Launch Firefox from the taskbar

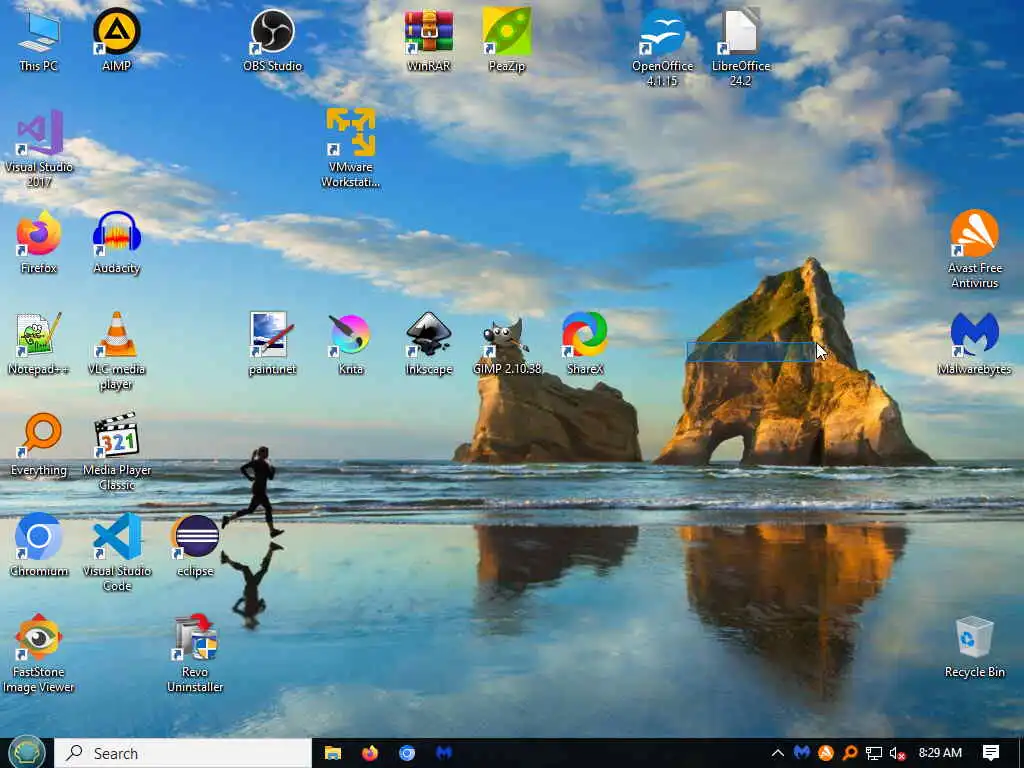[x=370, y=753]
